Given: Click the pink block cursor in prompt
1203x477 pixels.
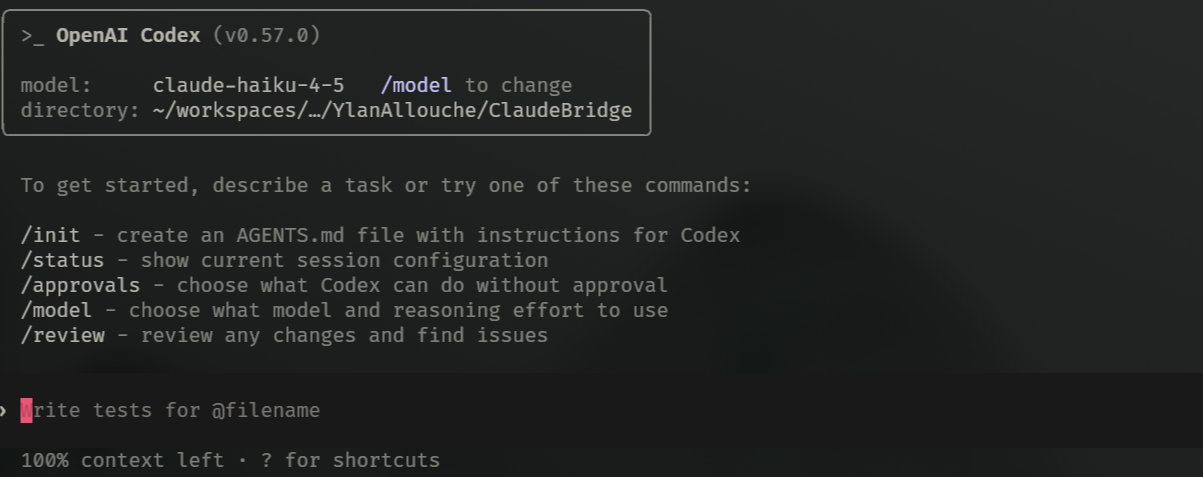Looking at the screenshot, I should [x=26, y=410].
